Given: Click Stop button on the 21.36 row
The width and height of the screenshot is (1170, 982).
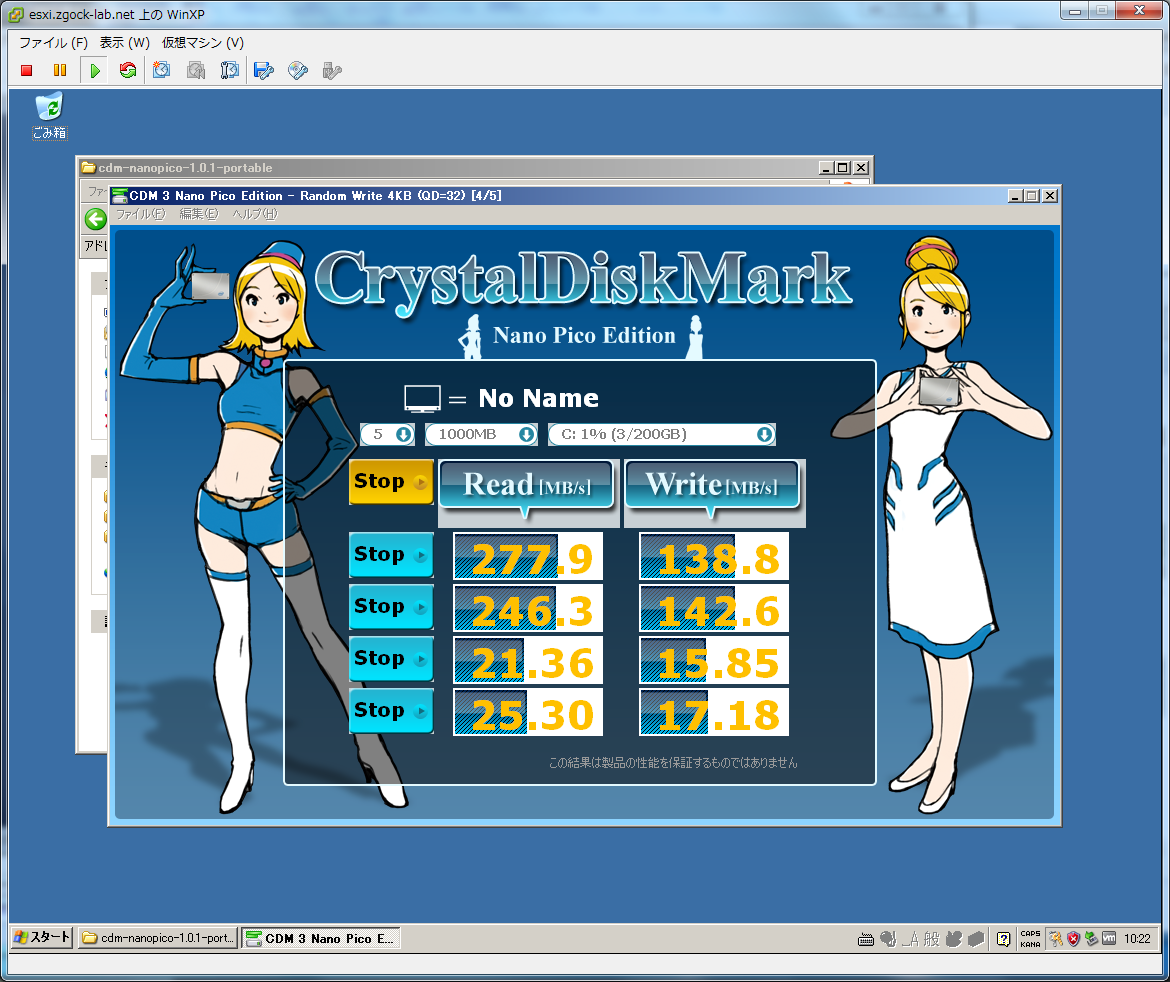Looking at the screenshot, I should tap(391, 658).
